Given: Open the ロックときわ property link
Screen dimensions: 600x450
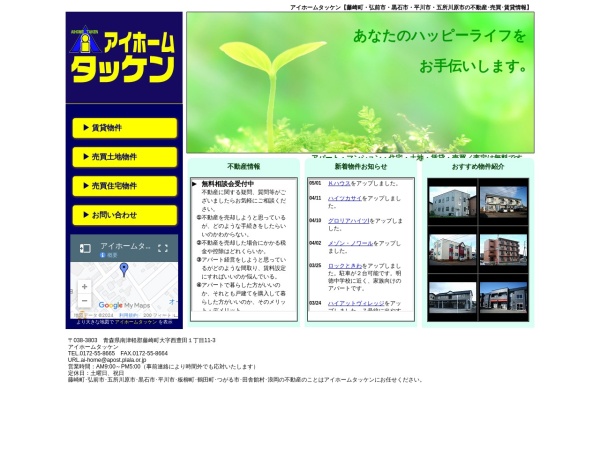Looking at the screenshot, I should pos(345,266).
